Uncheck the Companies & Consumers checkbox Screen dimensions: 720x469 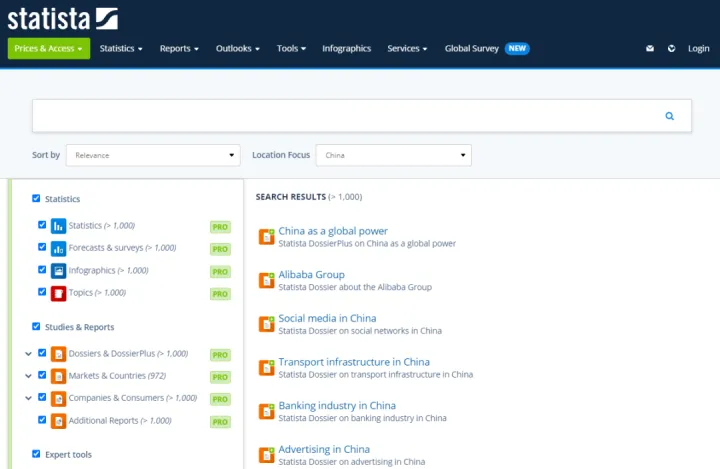click(x=42, y=397)
